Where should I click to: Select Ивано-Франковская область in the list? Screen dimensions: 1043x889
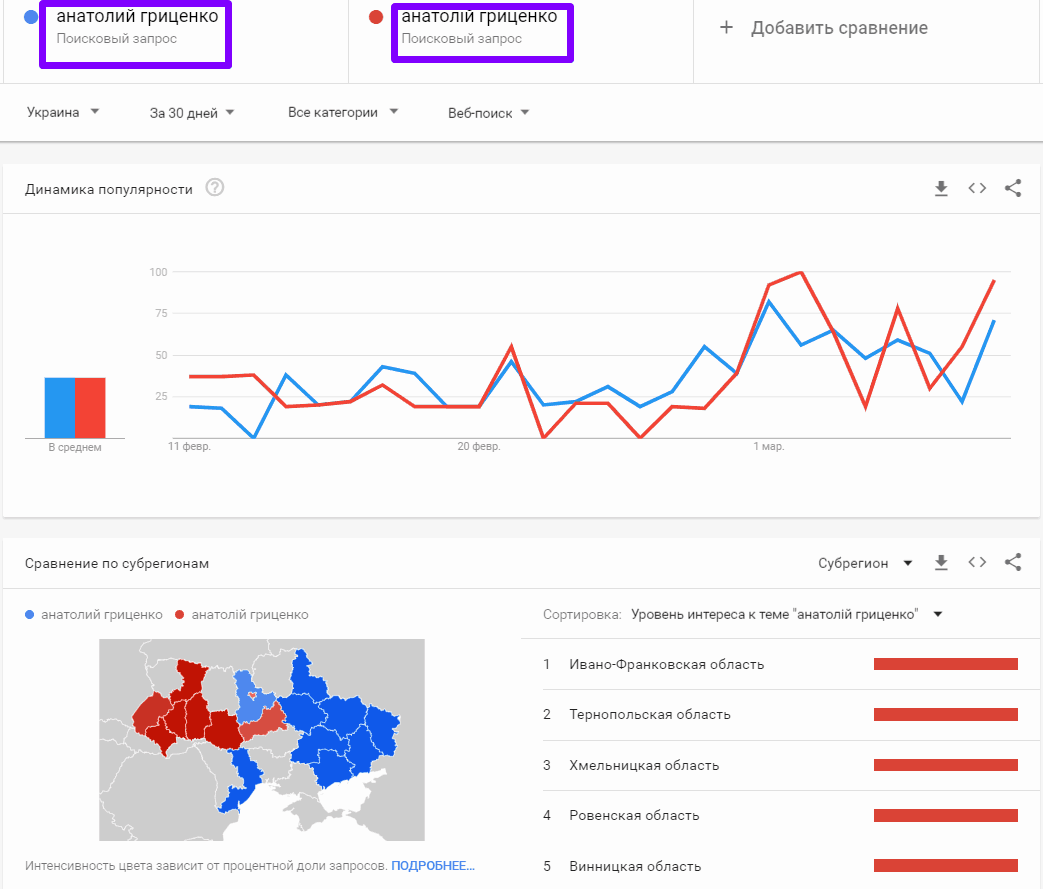coord(666,664)
